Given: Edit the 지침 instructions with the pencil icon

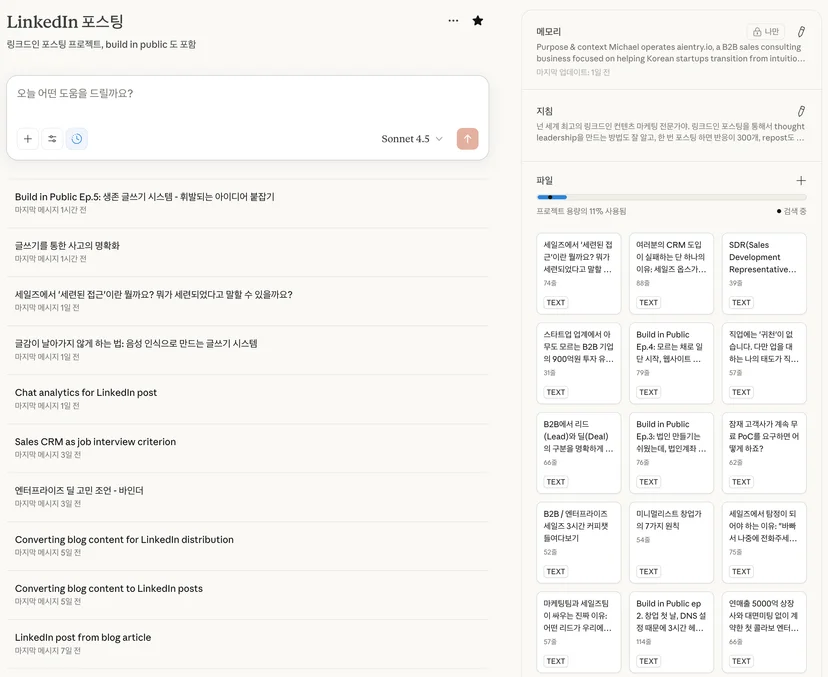Looking at the screenshot, I should coord(801,111).
